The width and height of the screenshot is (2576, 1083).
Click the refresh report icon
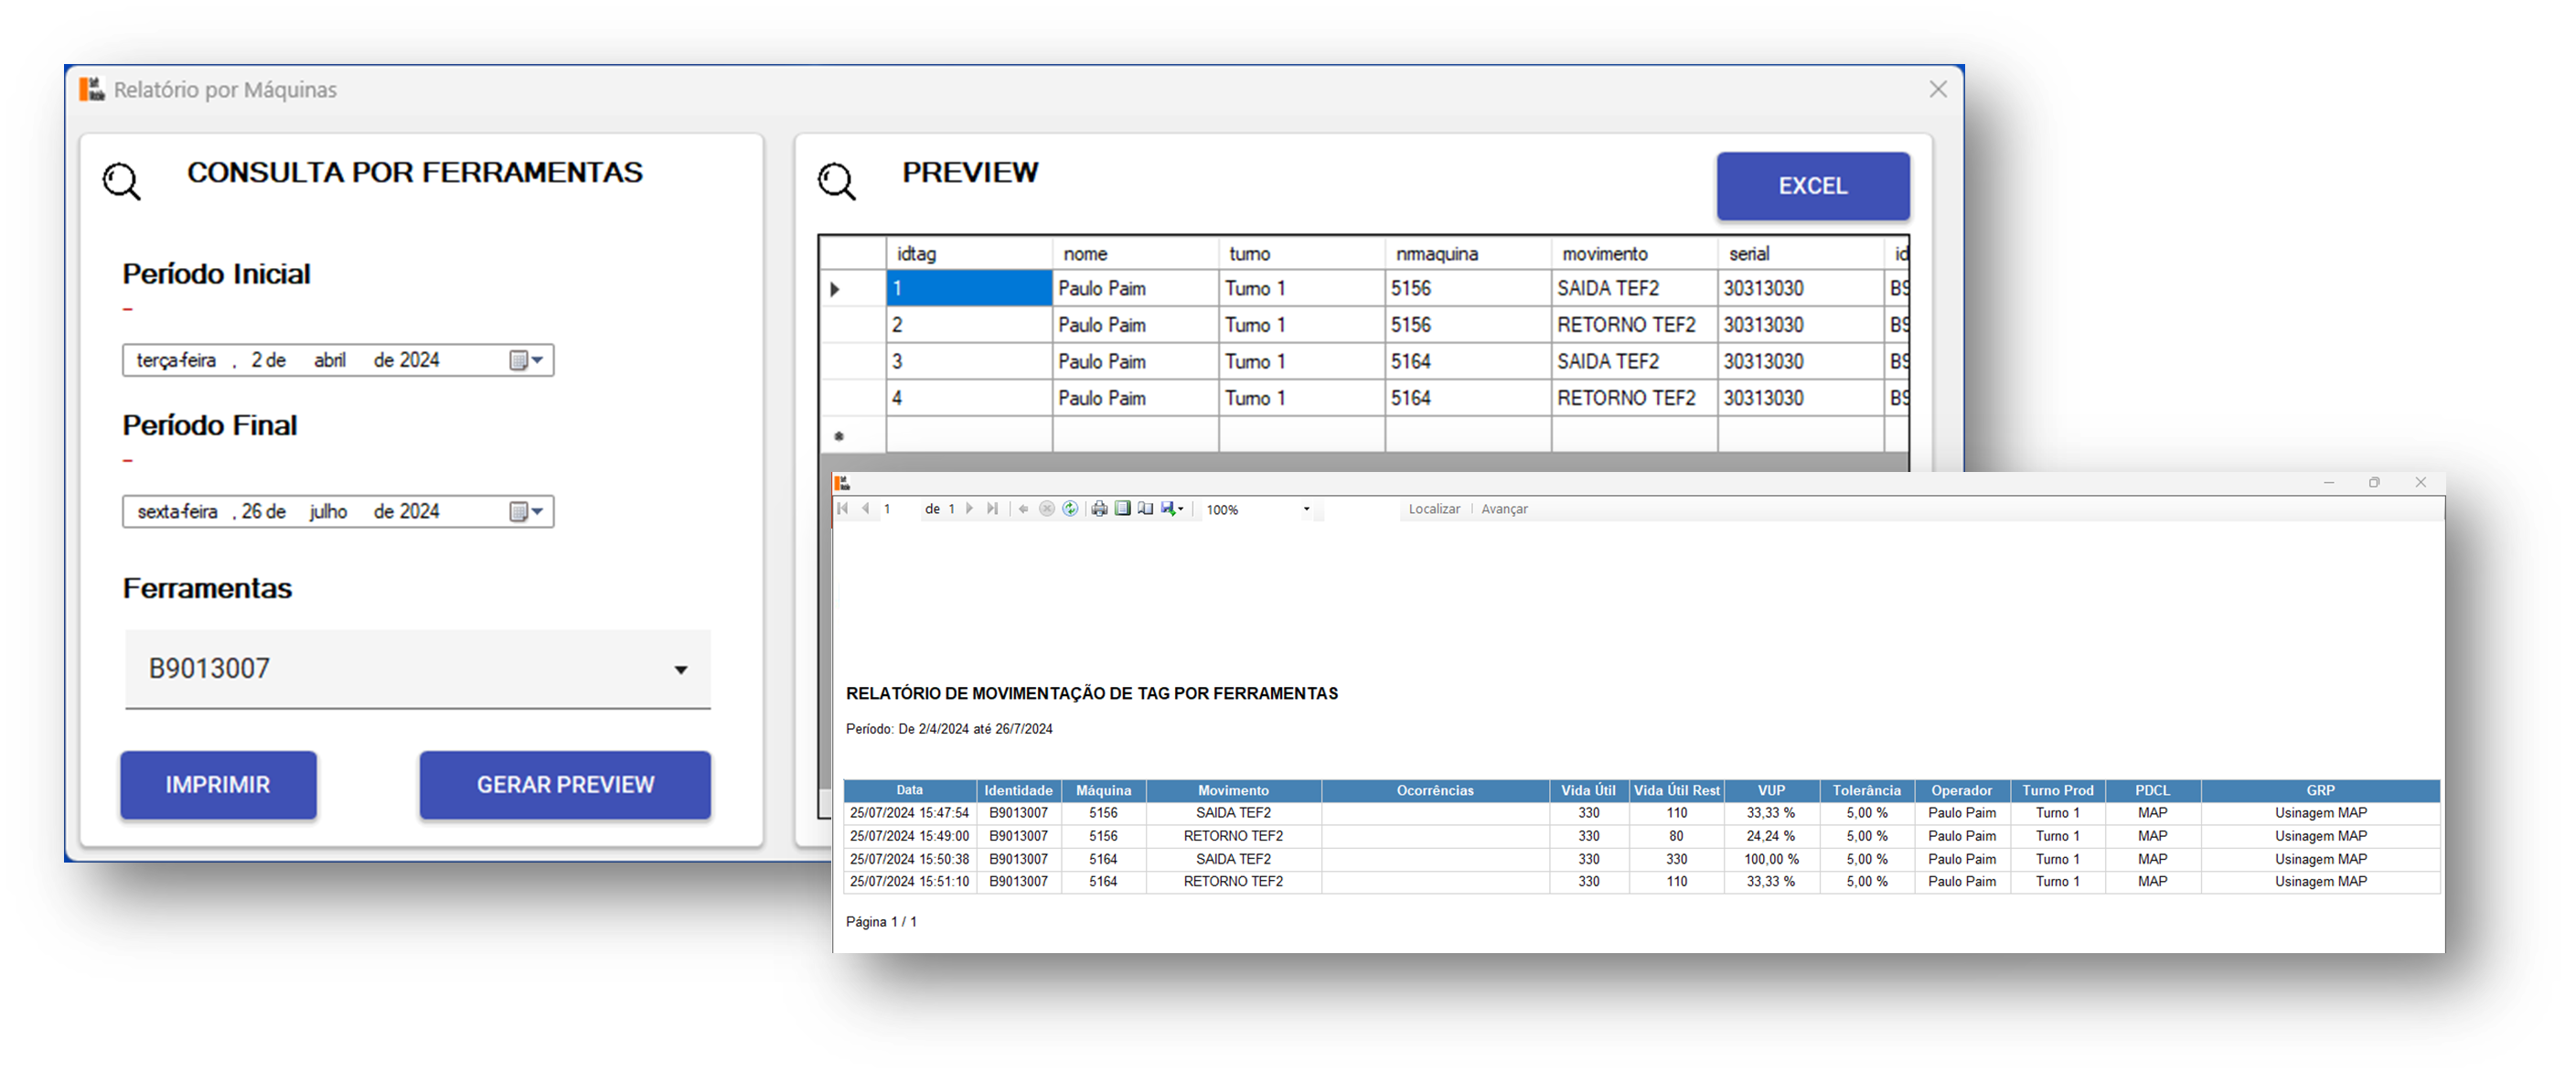(x=1070, y=509)
